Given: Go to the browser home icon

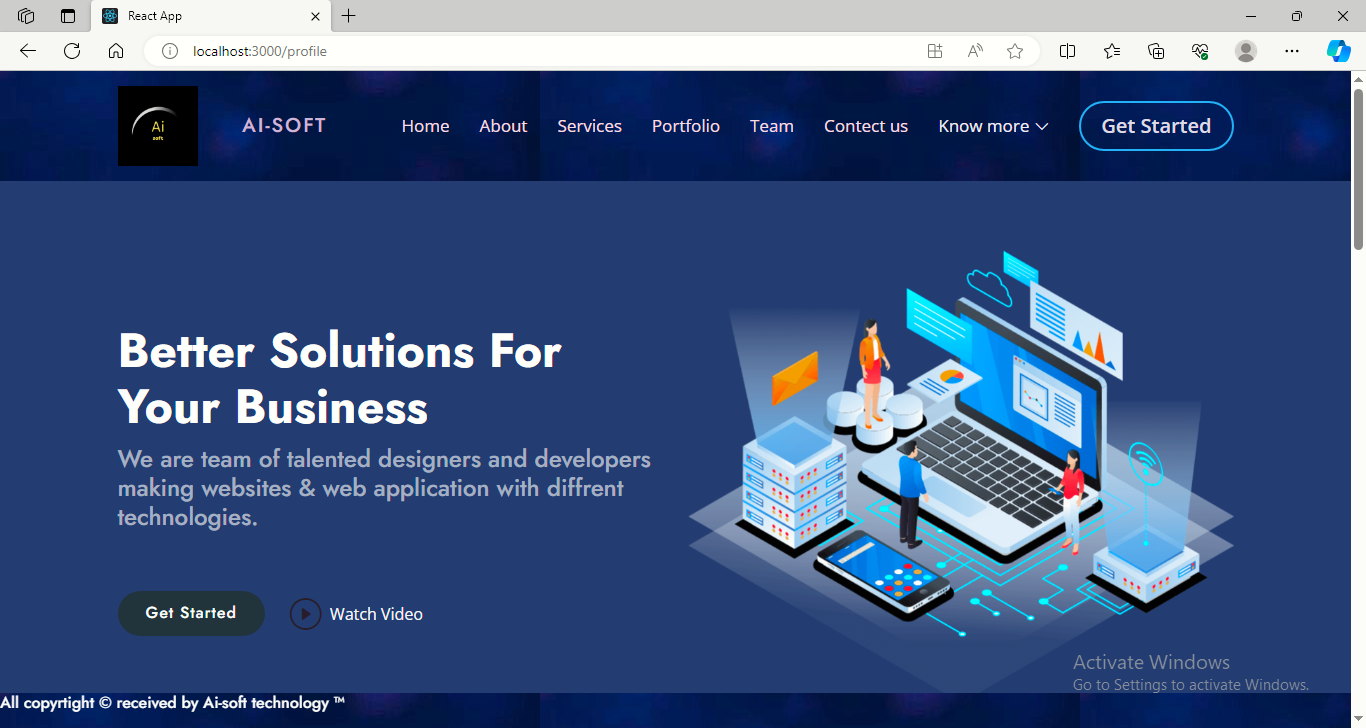Looking at the screenshot, I should coord(116,51).
